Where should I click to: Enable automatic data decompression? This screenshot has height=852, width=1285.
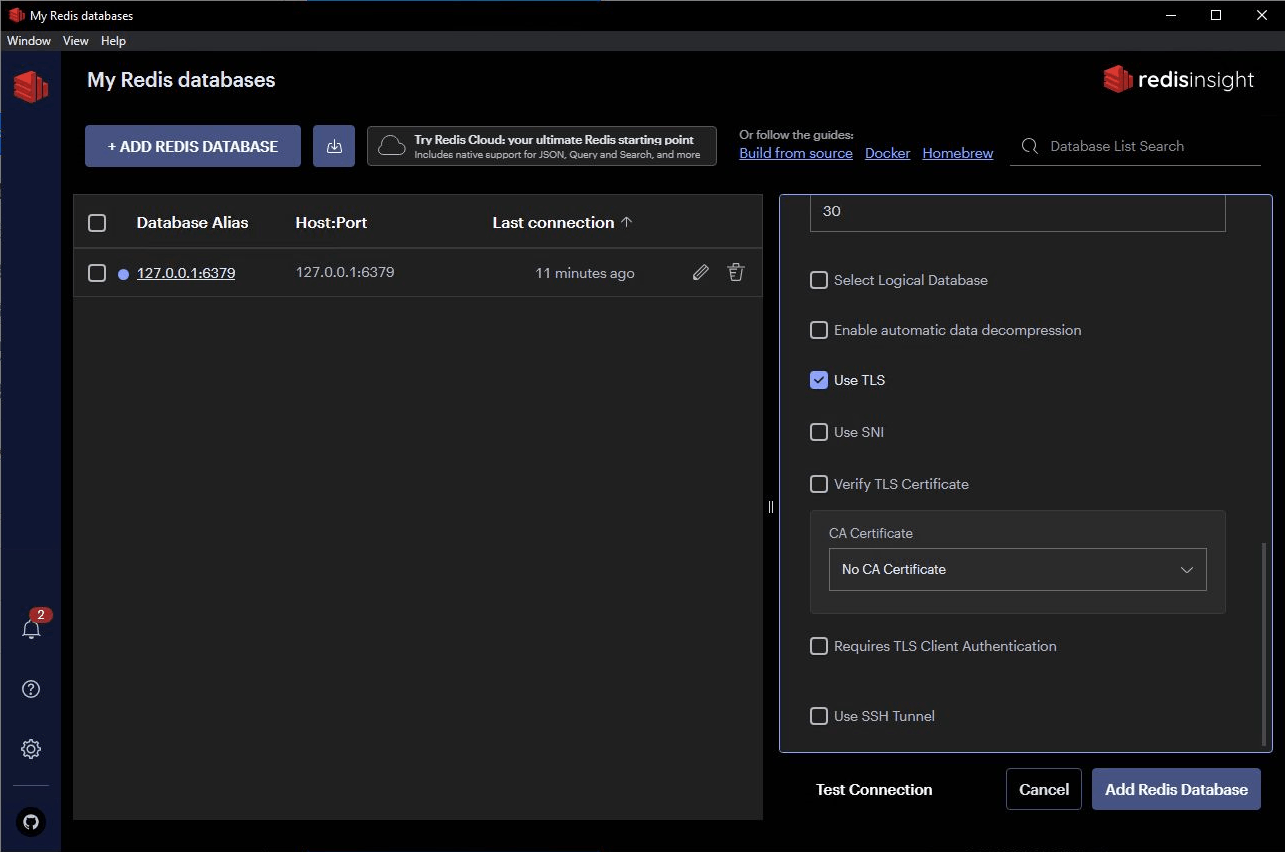click(819, 330)
